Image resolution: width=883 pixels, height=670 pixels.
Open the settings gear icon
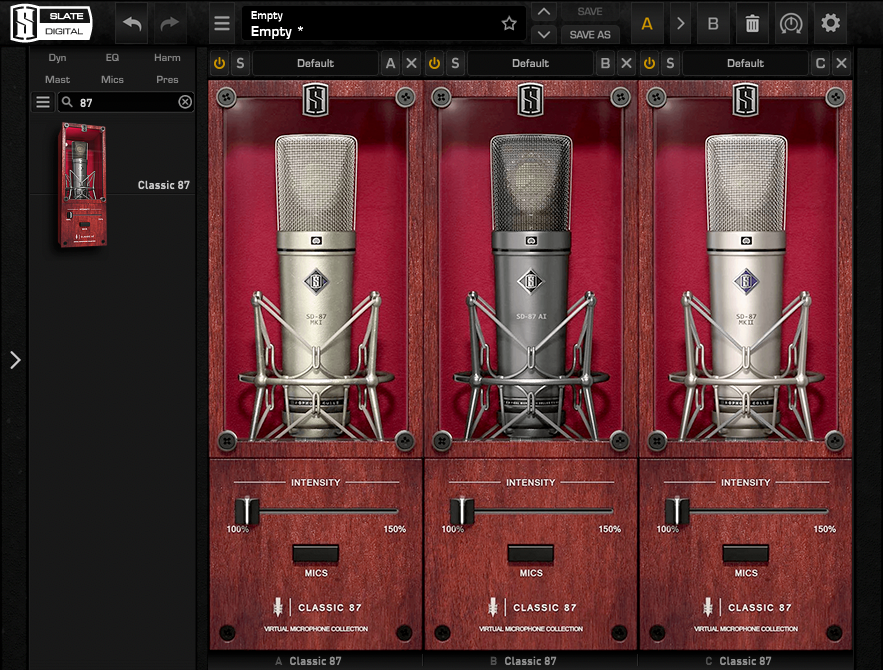(x=830, y=23)
